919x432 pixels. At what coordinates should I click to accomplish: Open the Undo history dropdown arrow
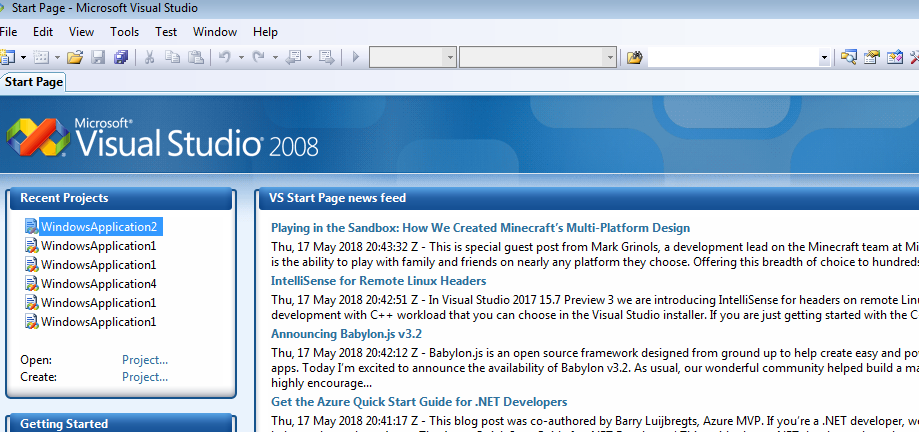click(241, 57)
